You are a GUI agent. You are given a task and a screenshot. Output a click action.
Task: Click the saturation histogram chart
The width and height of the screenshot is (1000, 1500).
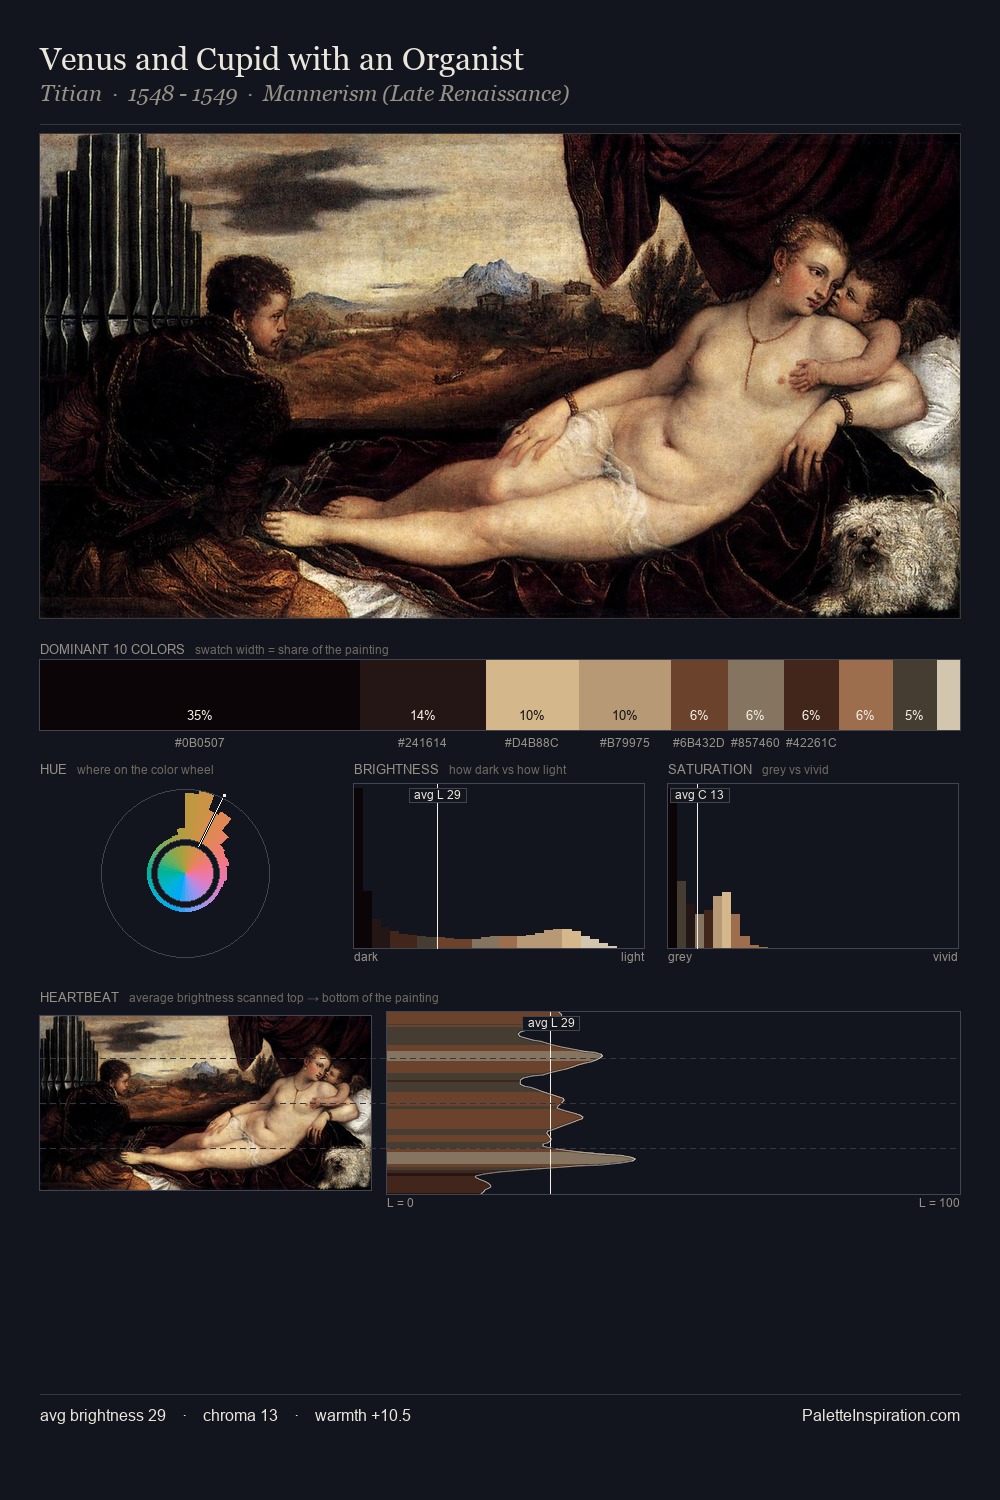tap(813, 866)
